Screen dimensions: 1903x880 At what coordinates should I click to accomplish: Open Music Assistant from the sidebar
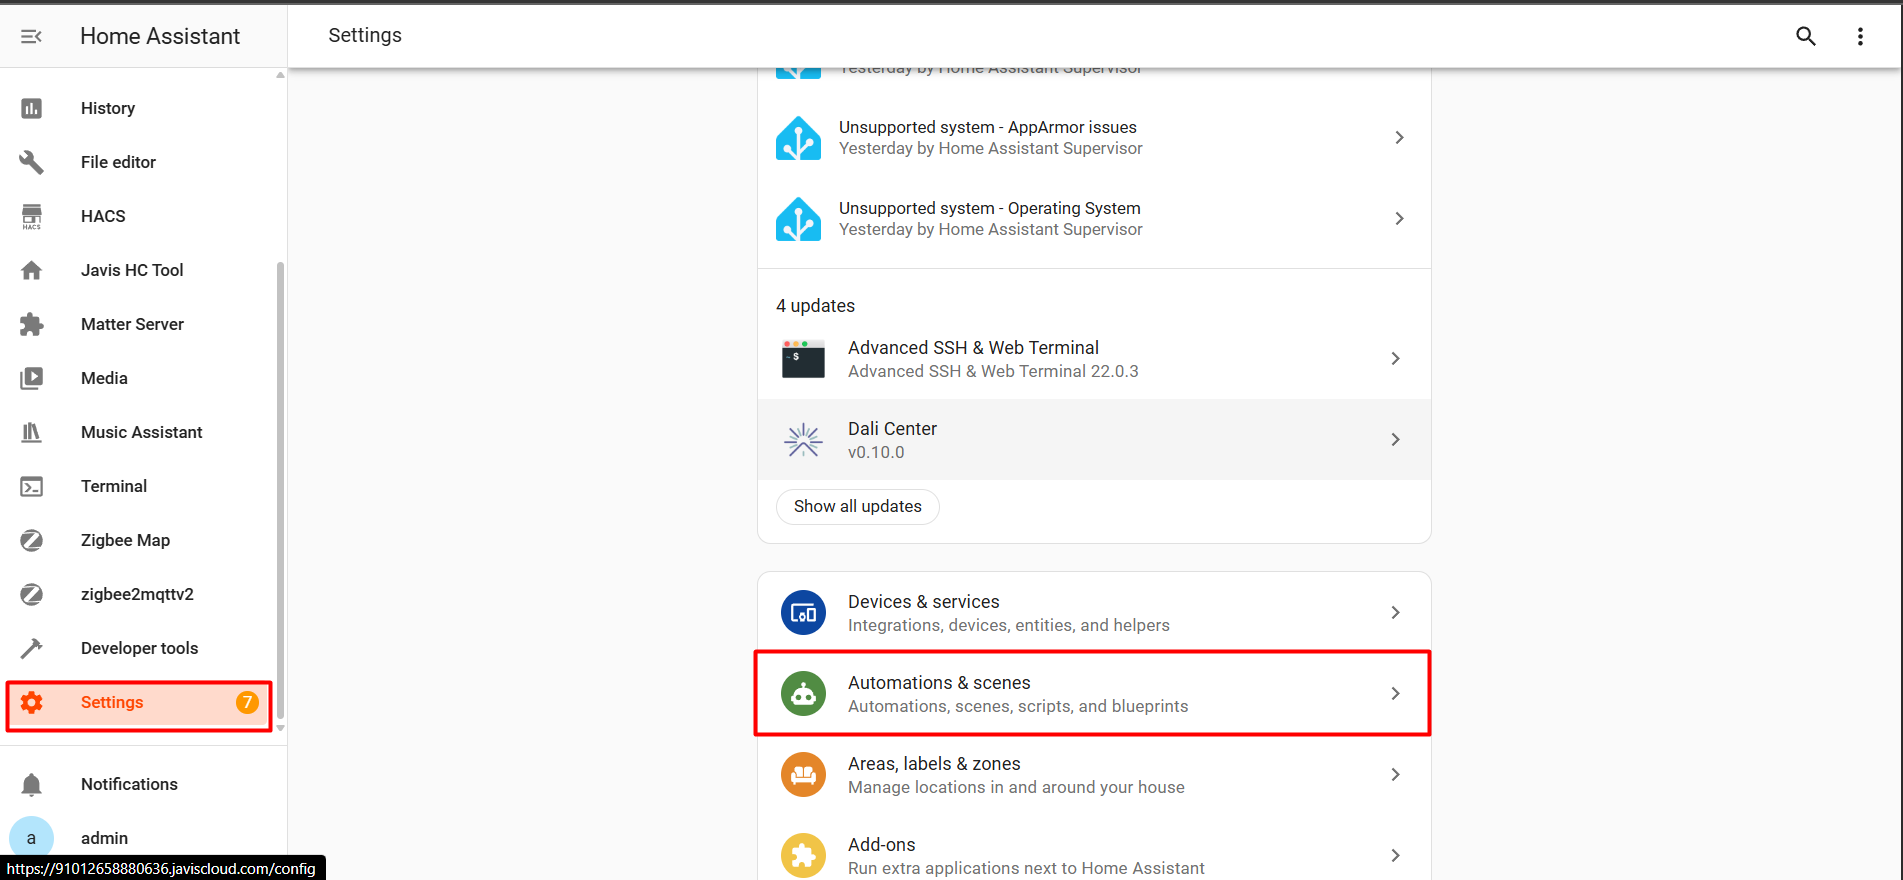[141, 432]
